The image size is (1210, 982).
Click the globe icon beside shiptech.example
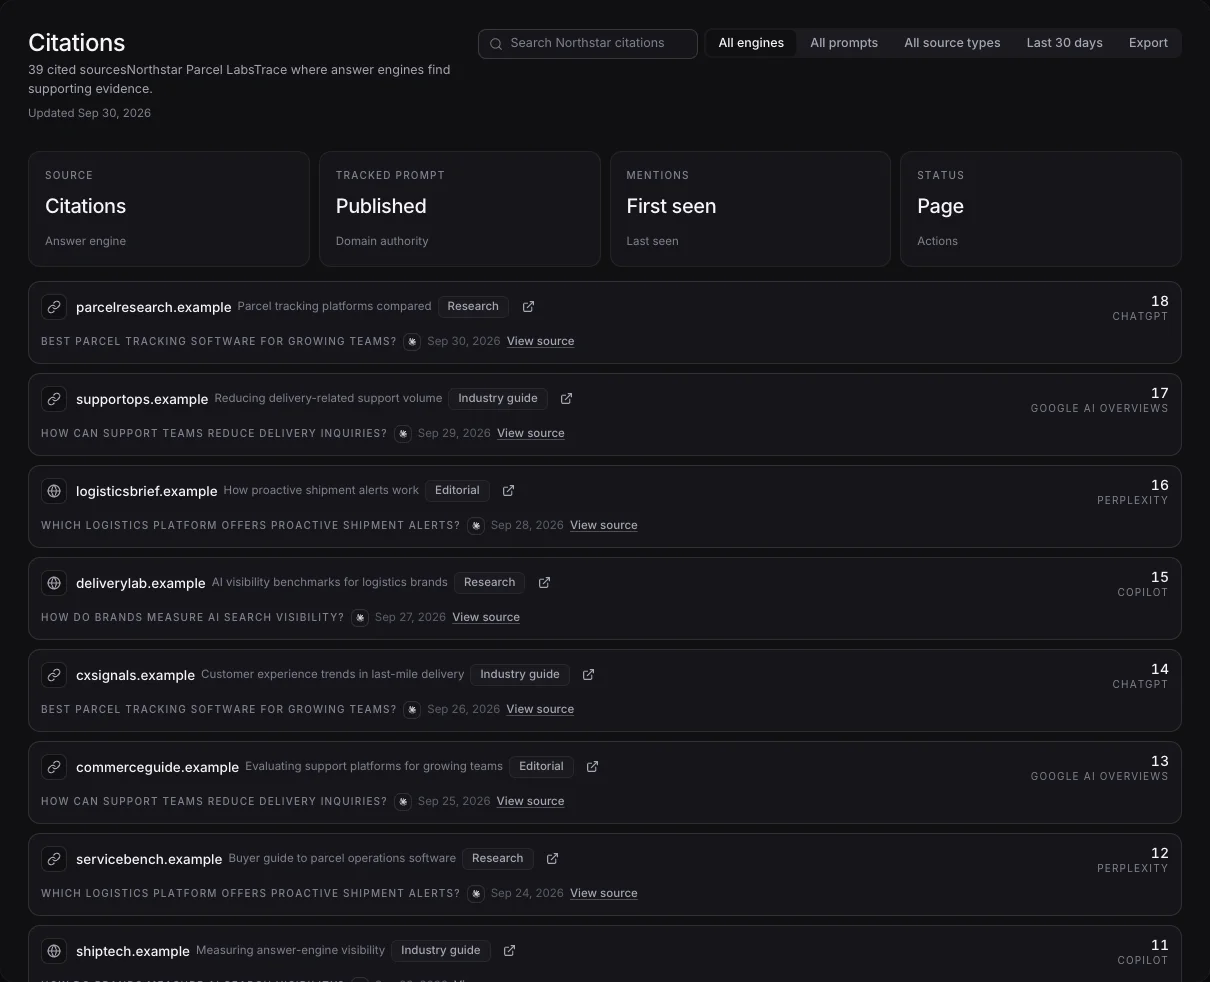pos(54,951)
